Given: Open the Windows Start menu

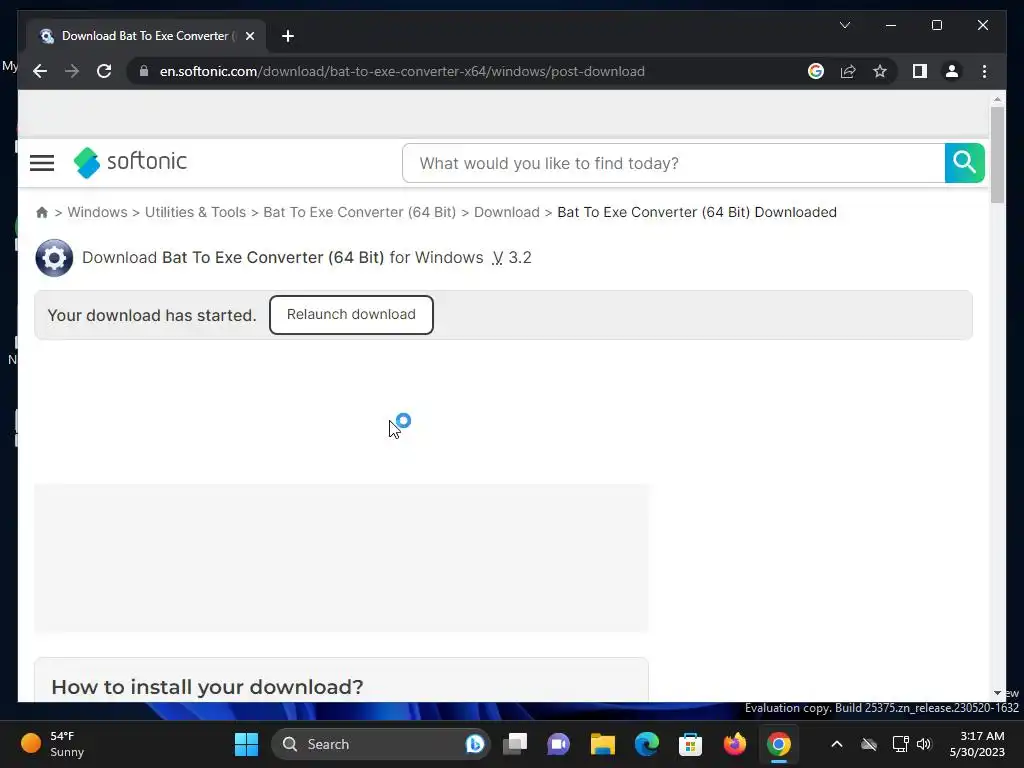Looking at the screenshot, I should click(x=246, y=744).
